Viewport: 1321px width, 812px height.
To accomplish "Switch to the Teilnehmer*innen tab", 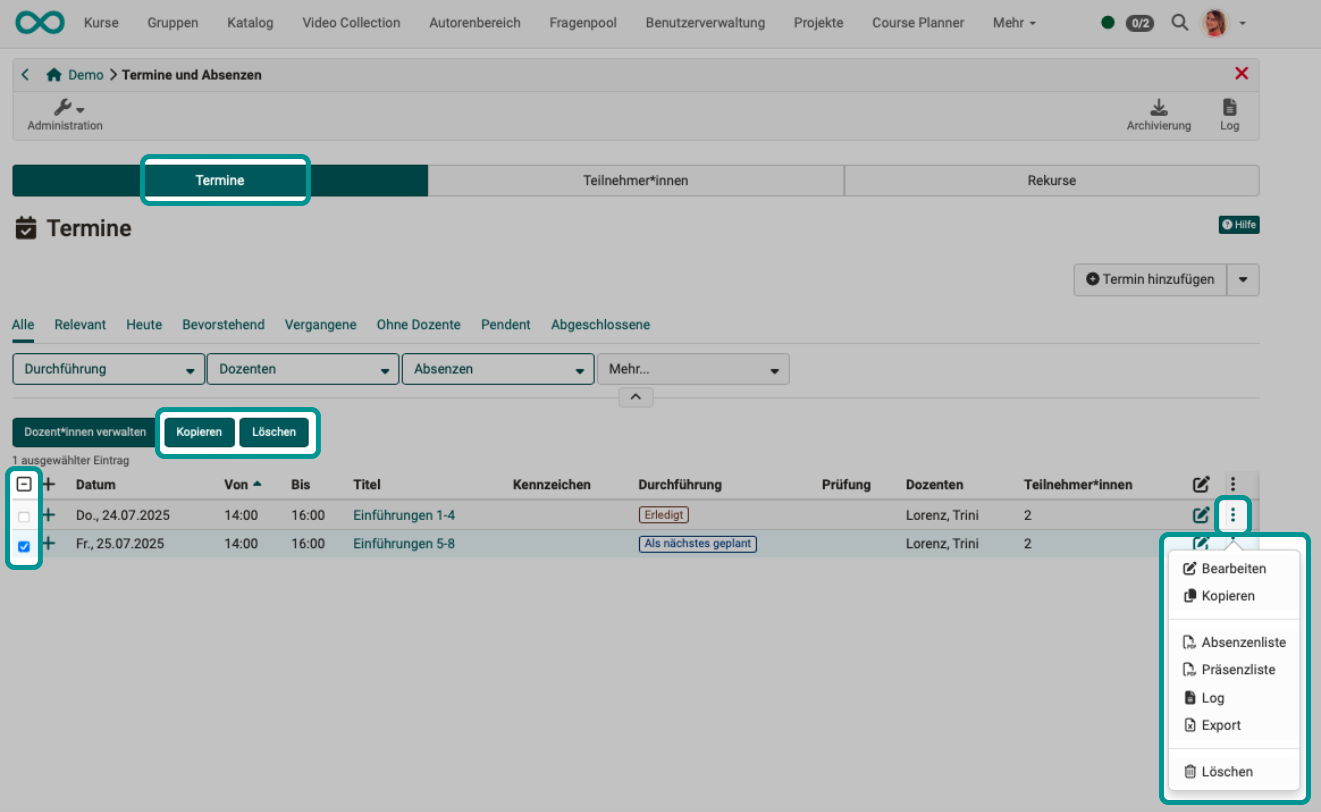I will point(636,180).
